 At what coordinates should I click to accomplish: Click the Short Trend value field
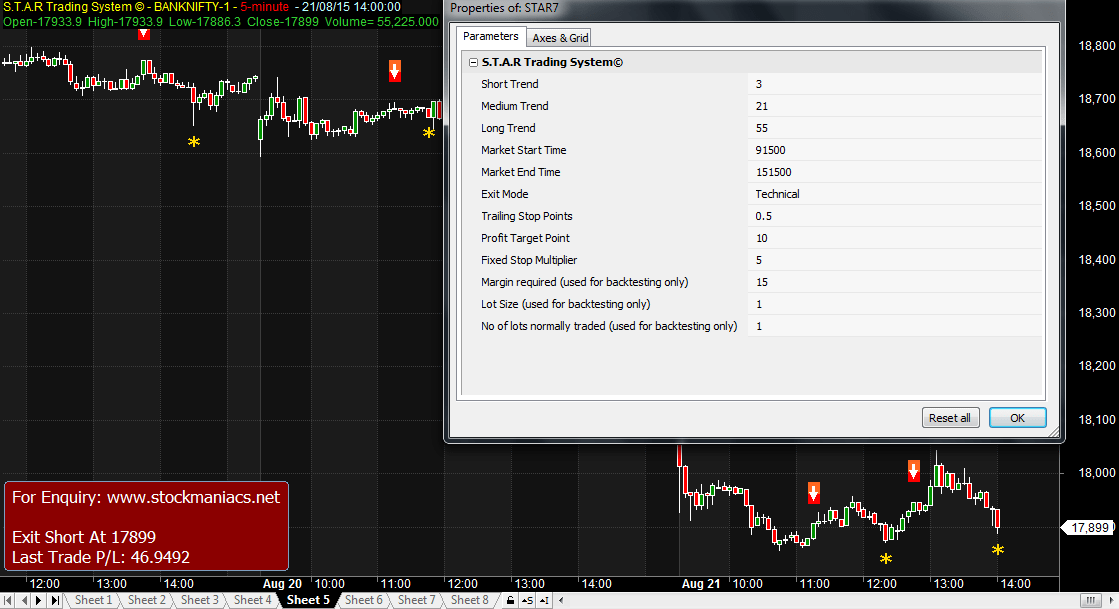[x=895, y=84]
